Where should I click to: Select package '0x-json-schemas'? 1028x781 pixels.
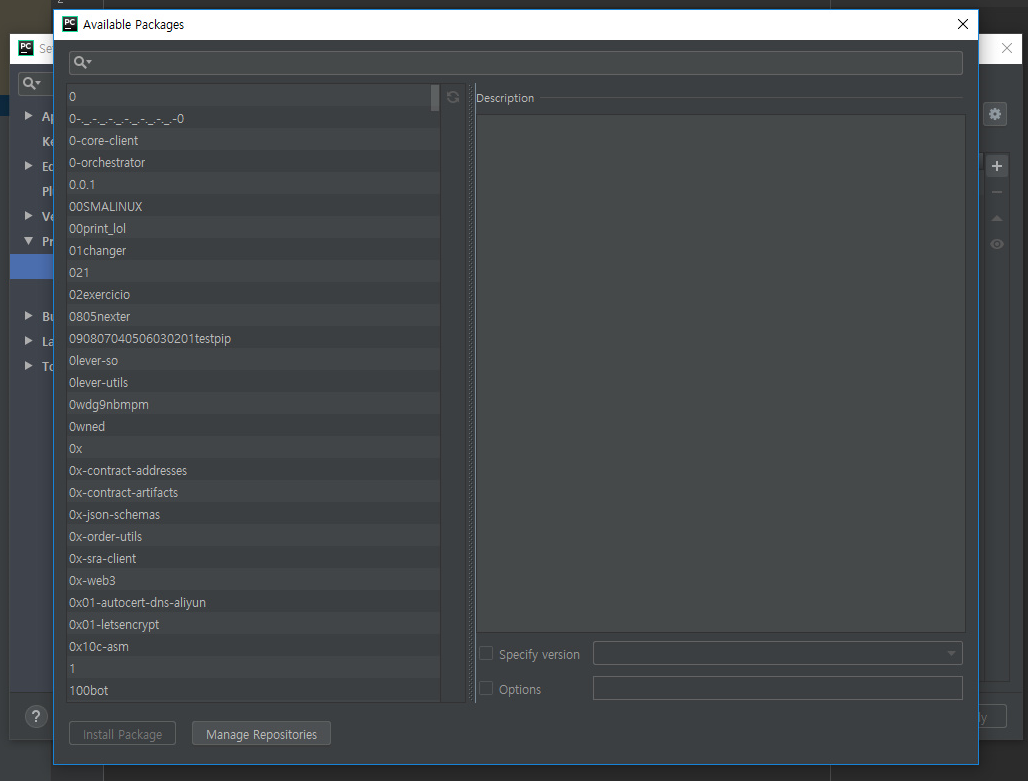(253, 514)
